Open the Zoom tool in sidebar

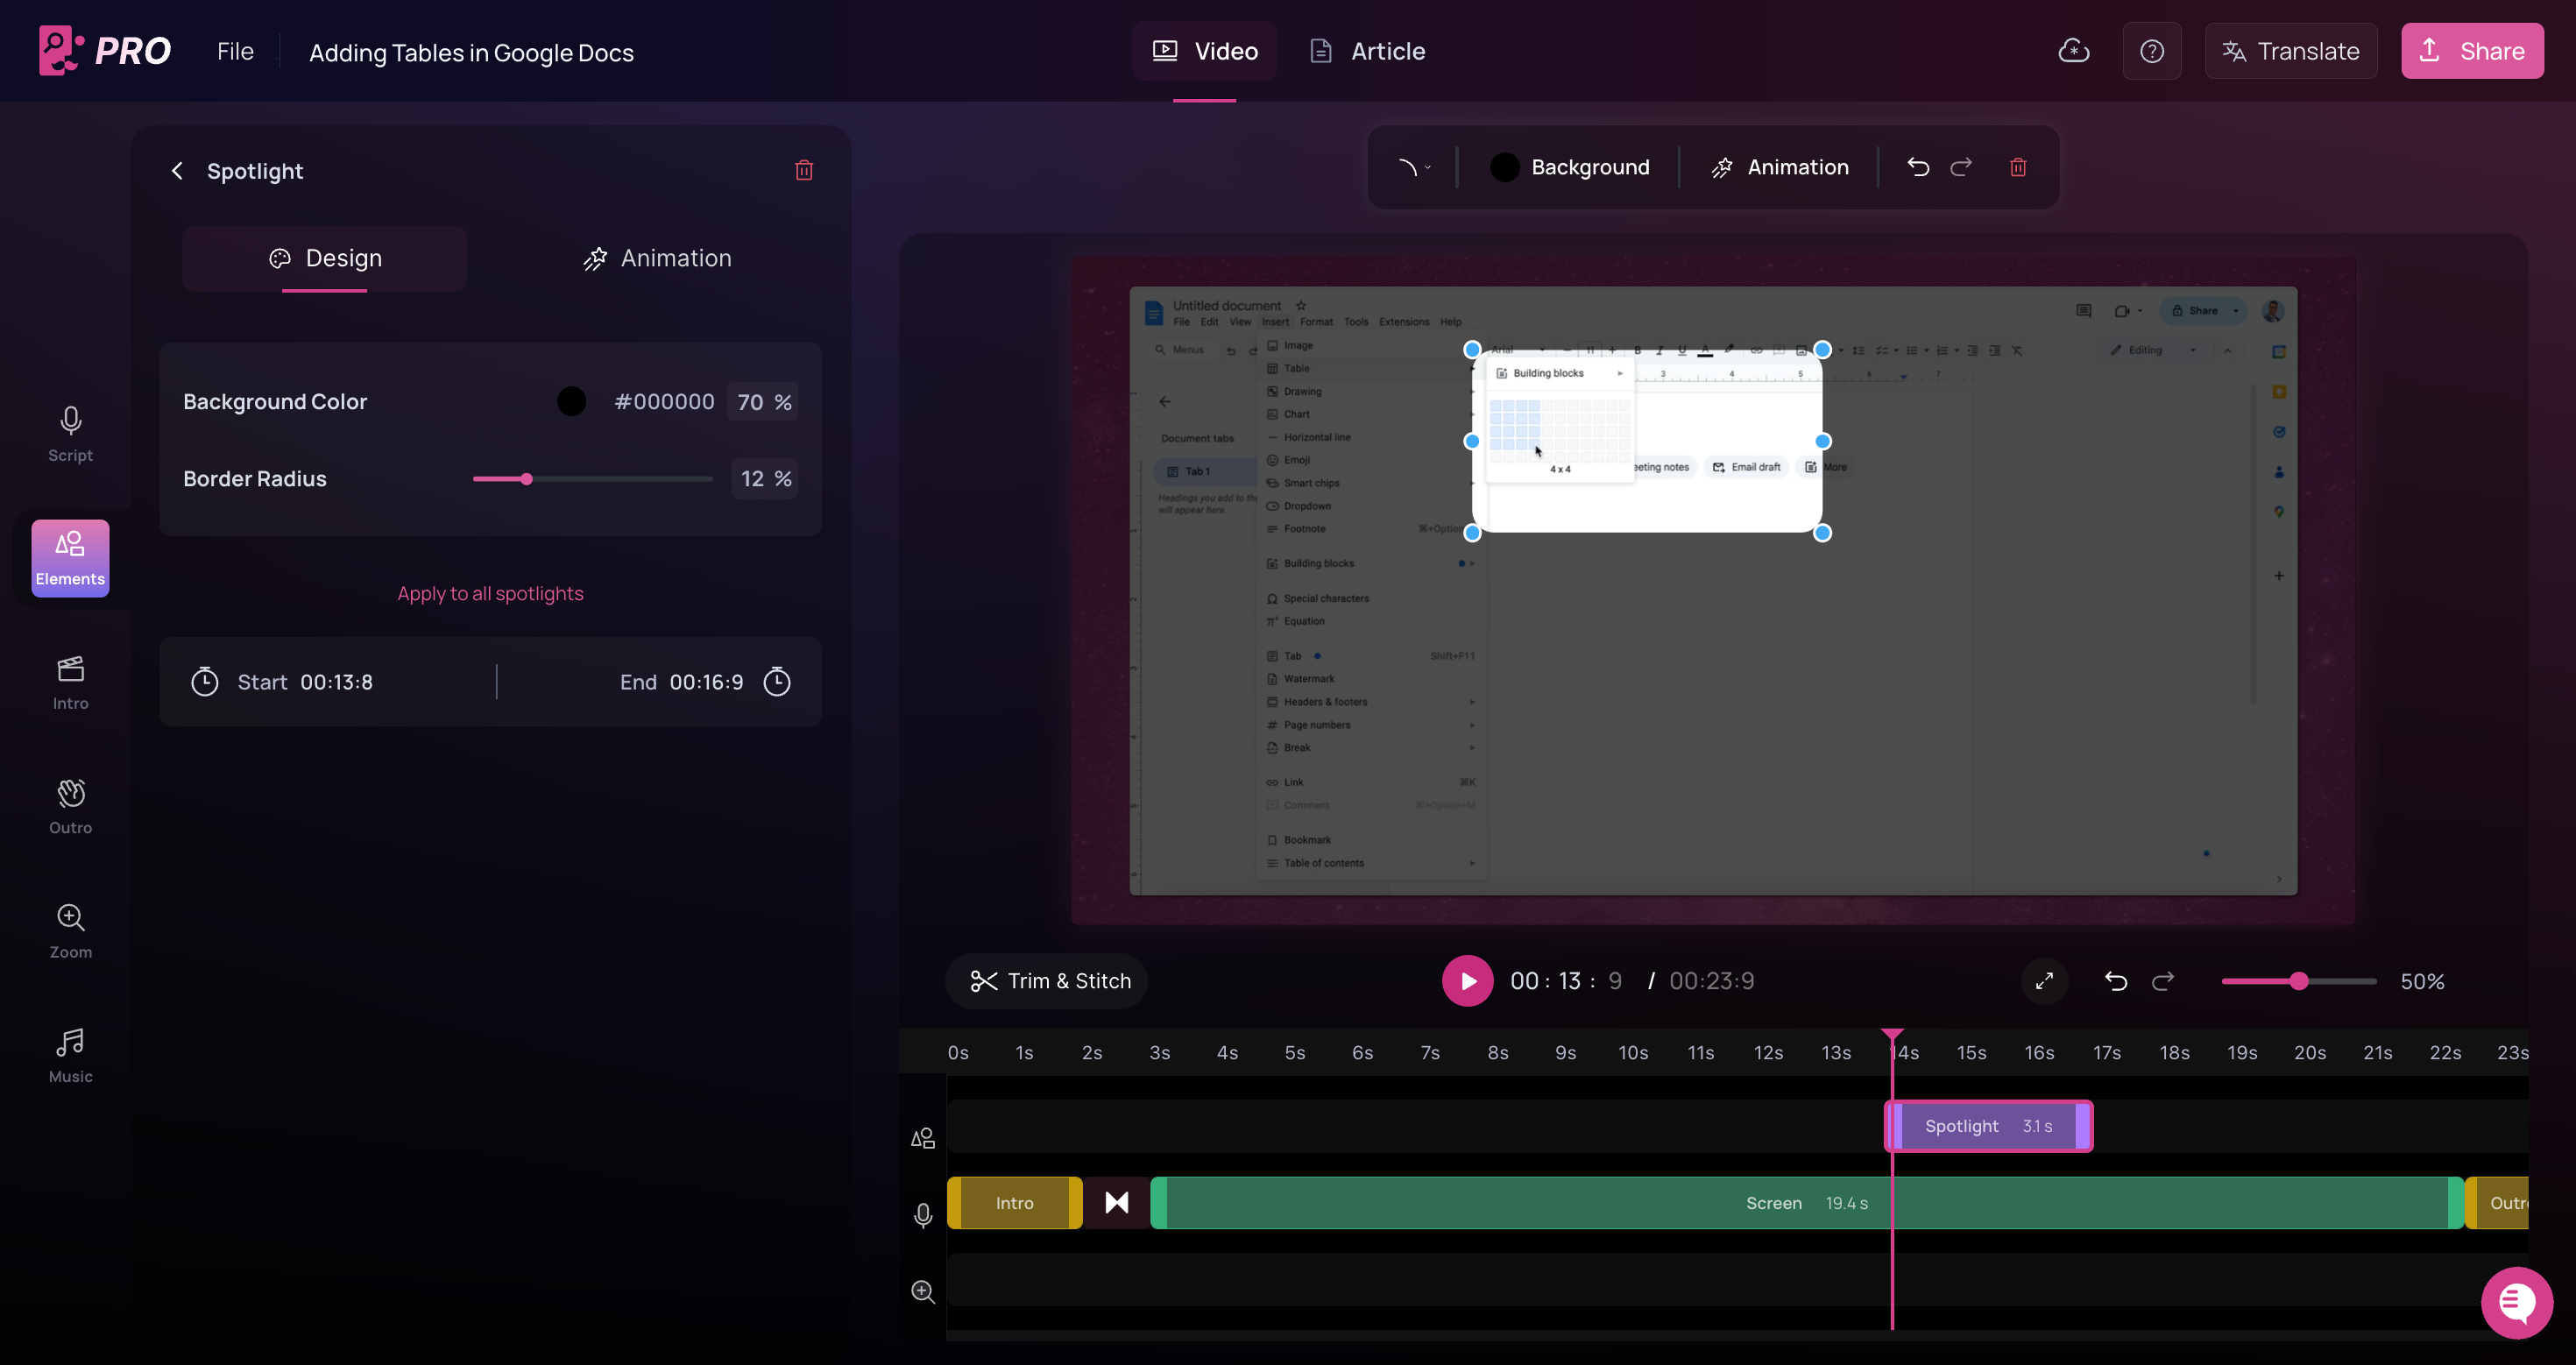(x=70, y=930)
